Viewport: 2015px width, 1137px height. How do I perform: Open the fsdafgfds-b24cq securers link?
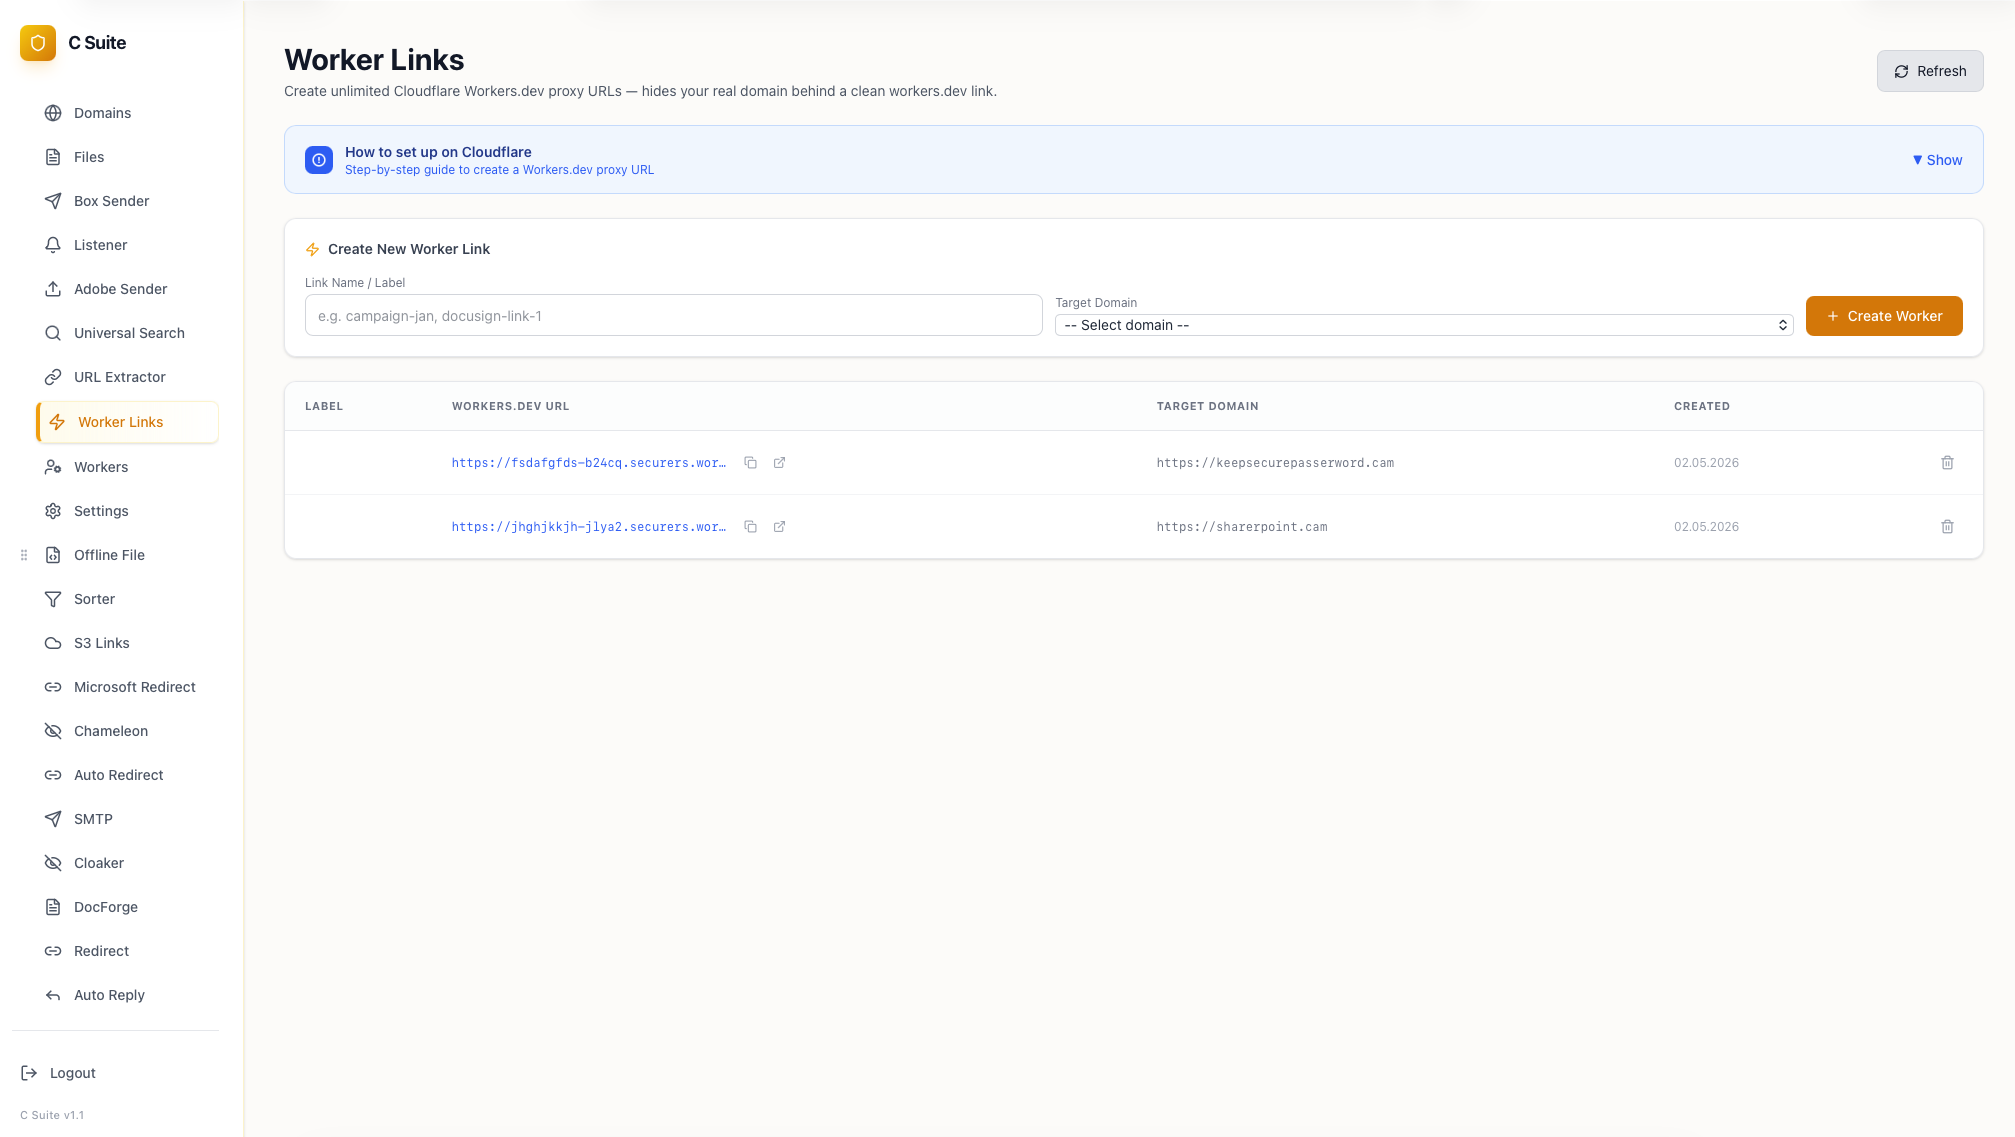pyautogui.click(x=589, y=463)
